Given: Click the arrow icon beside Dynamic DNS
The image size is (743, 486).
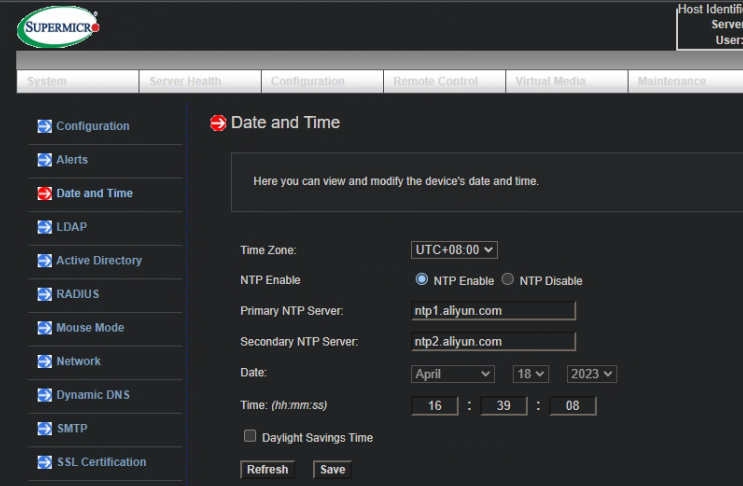Looking at the screenshot, I should [x=45, y=395].
